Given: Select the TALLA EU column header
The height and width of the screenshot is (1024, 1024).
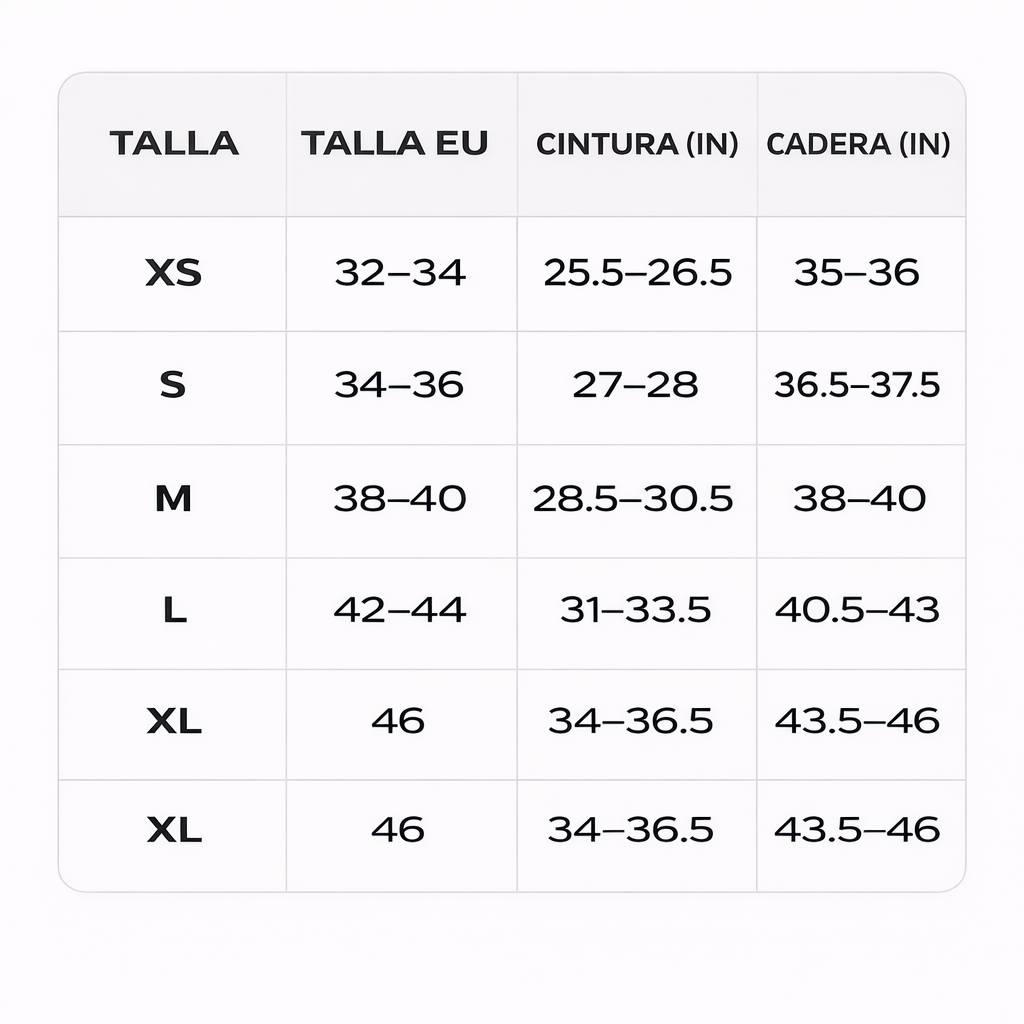Looking at the screenshot, I should tap(395, 143).
